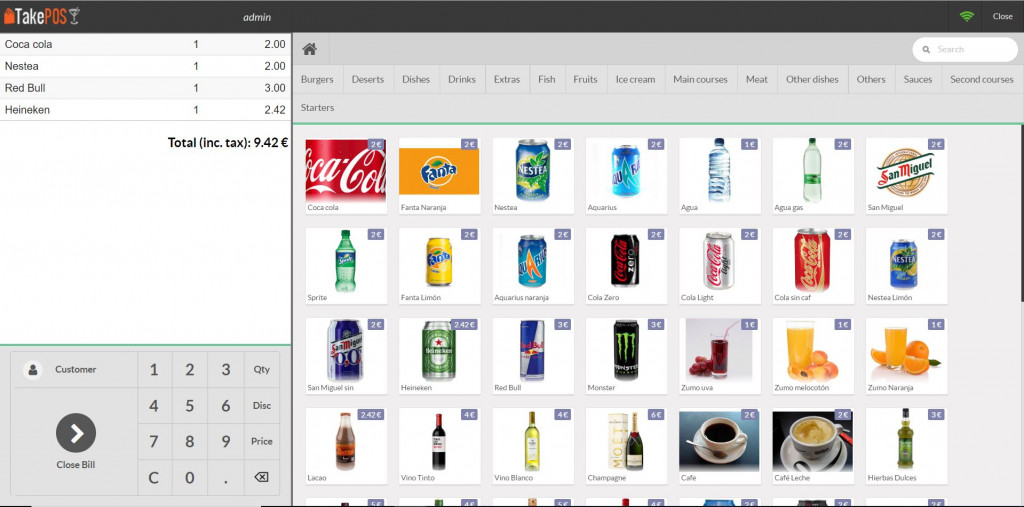Image resolution: width=1024 pixels, height=507 pixels.
Task: Select the Main courses category
Action: 700,79
